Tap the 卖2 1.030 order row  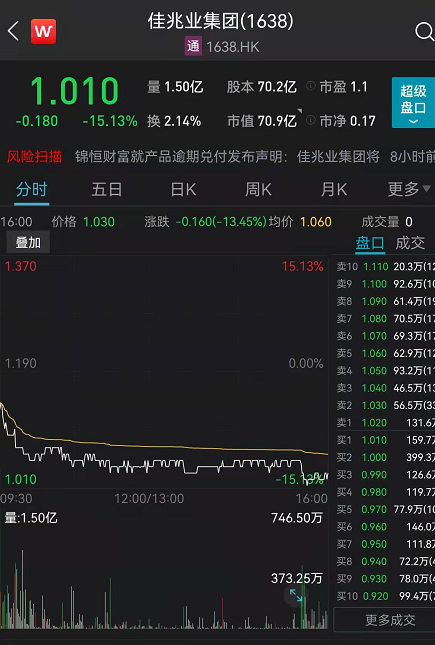click(x=385, y=405)
